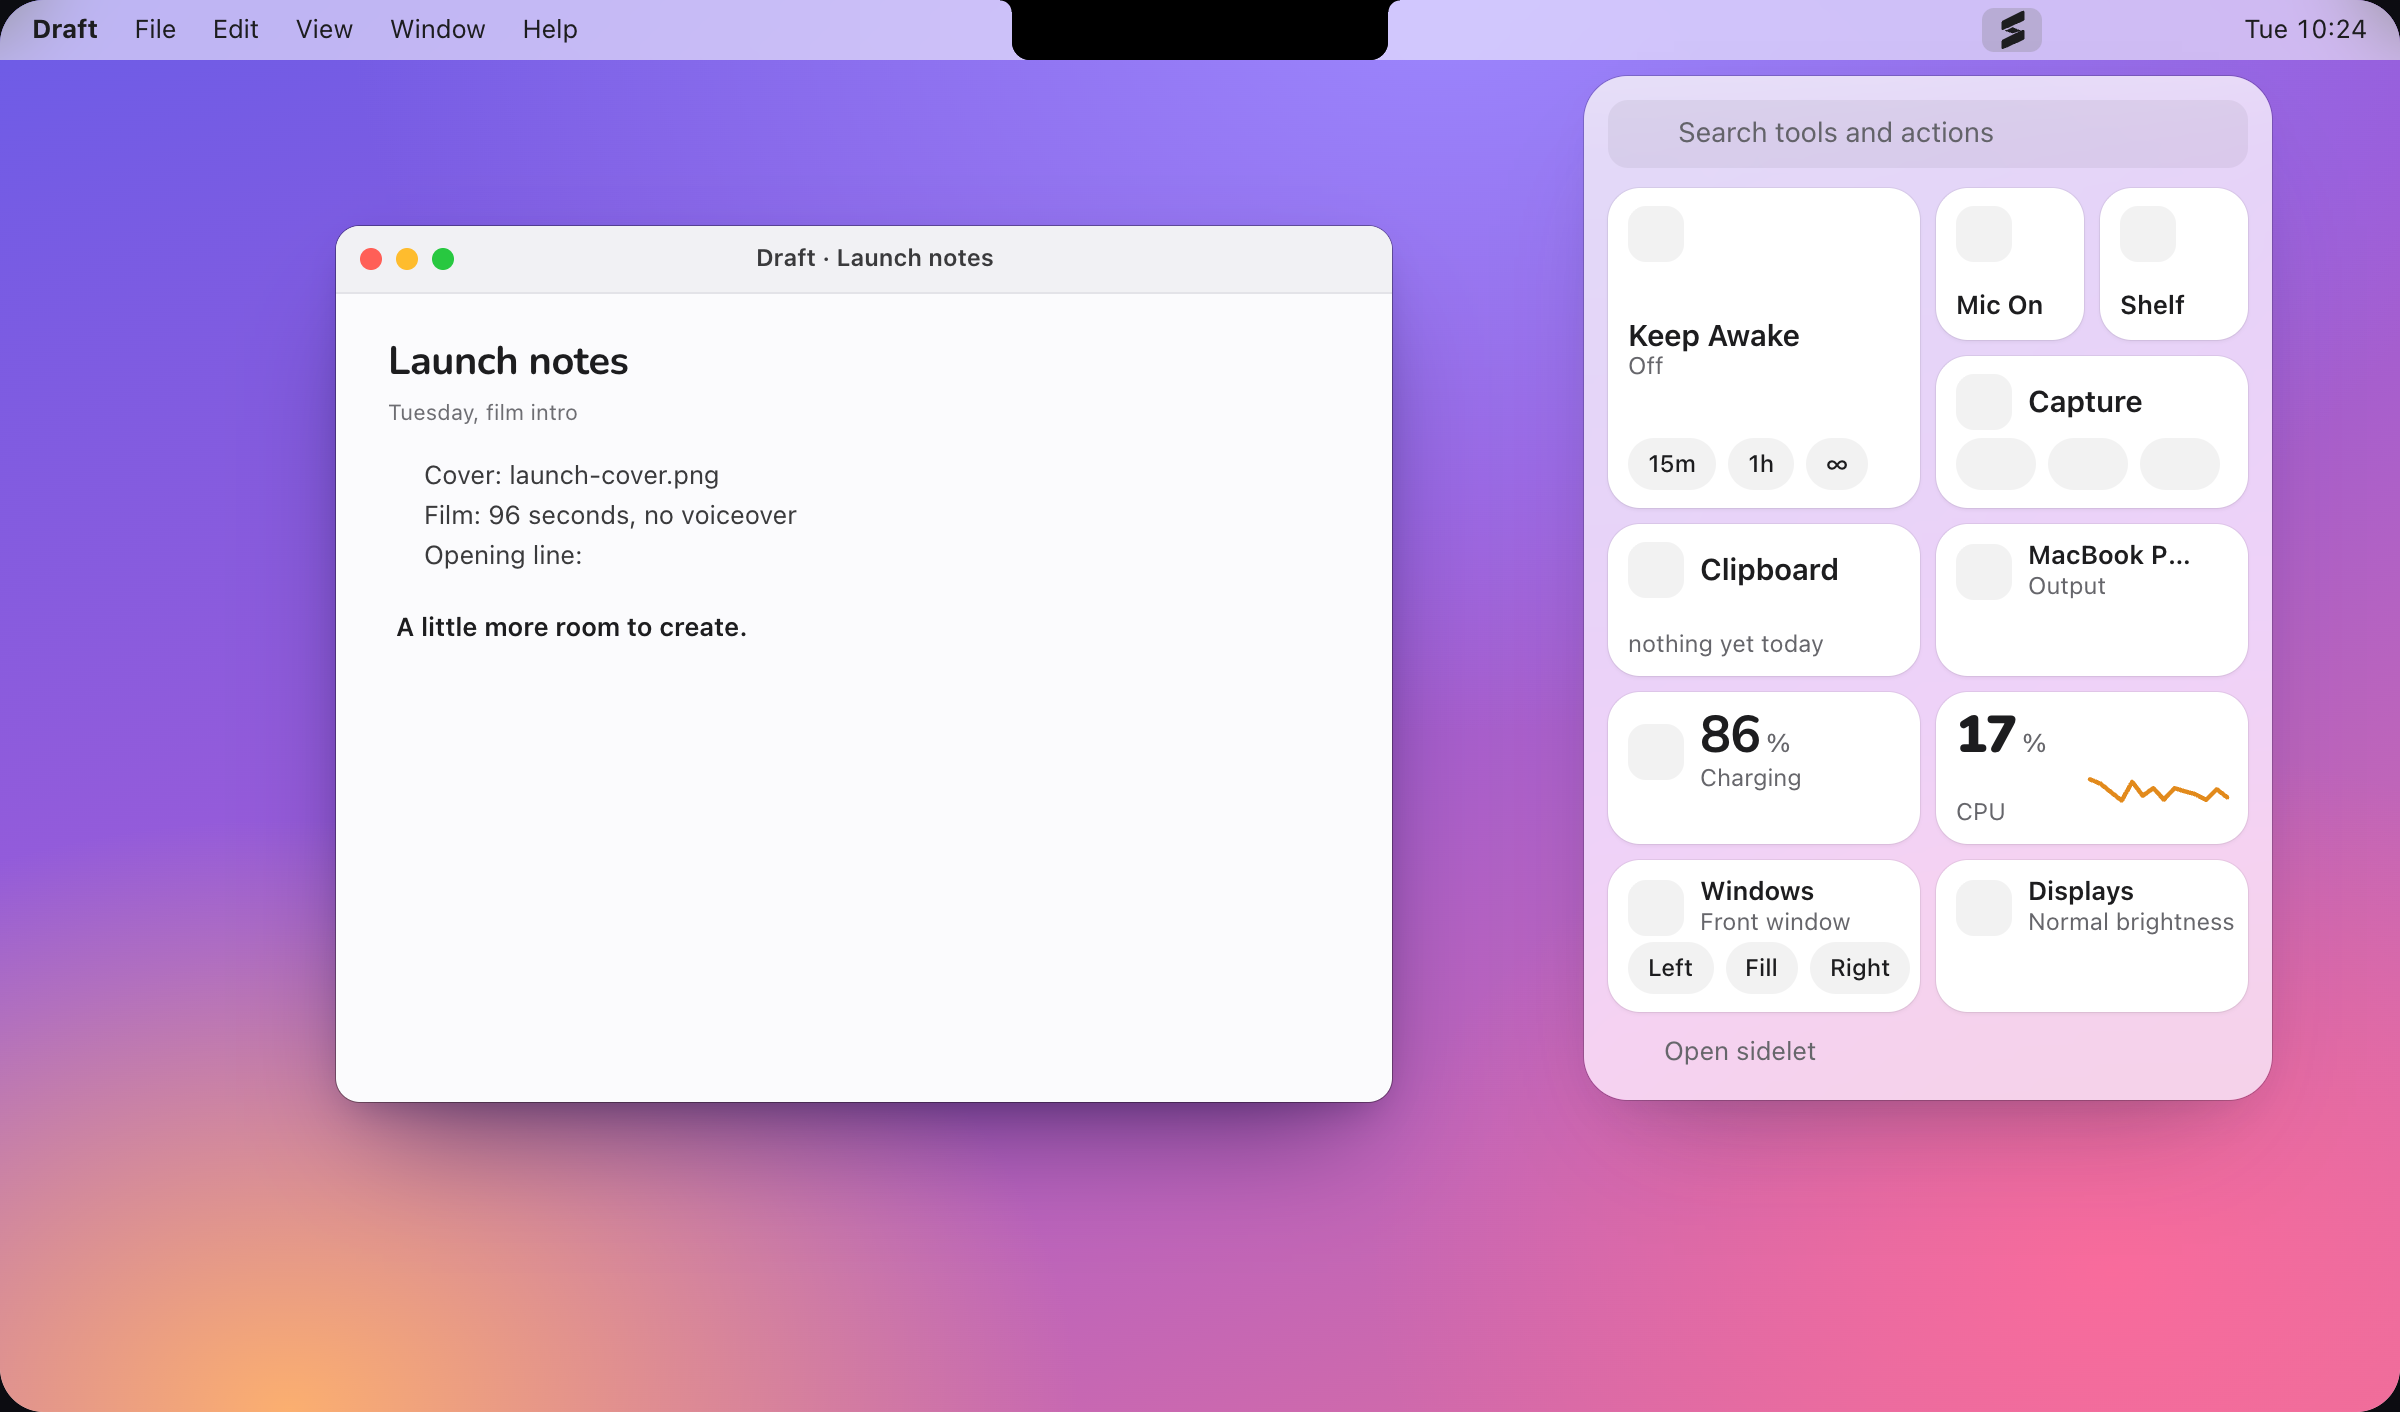Snap the front window Left
Screen dimensions: 2400x1412
click(1670, 968)
